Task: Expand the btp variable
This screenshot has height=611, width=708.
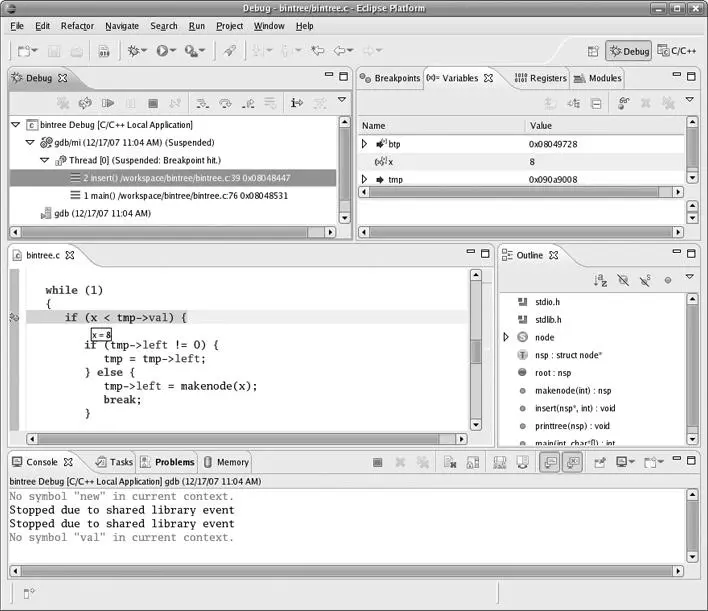Action: 365,144
